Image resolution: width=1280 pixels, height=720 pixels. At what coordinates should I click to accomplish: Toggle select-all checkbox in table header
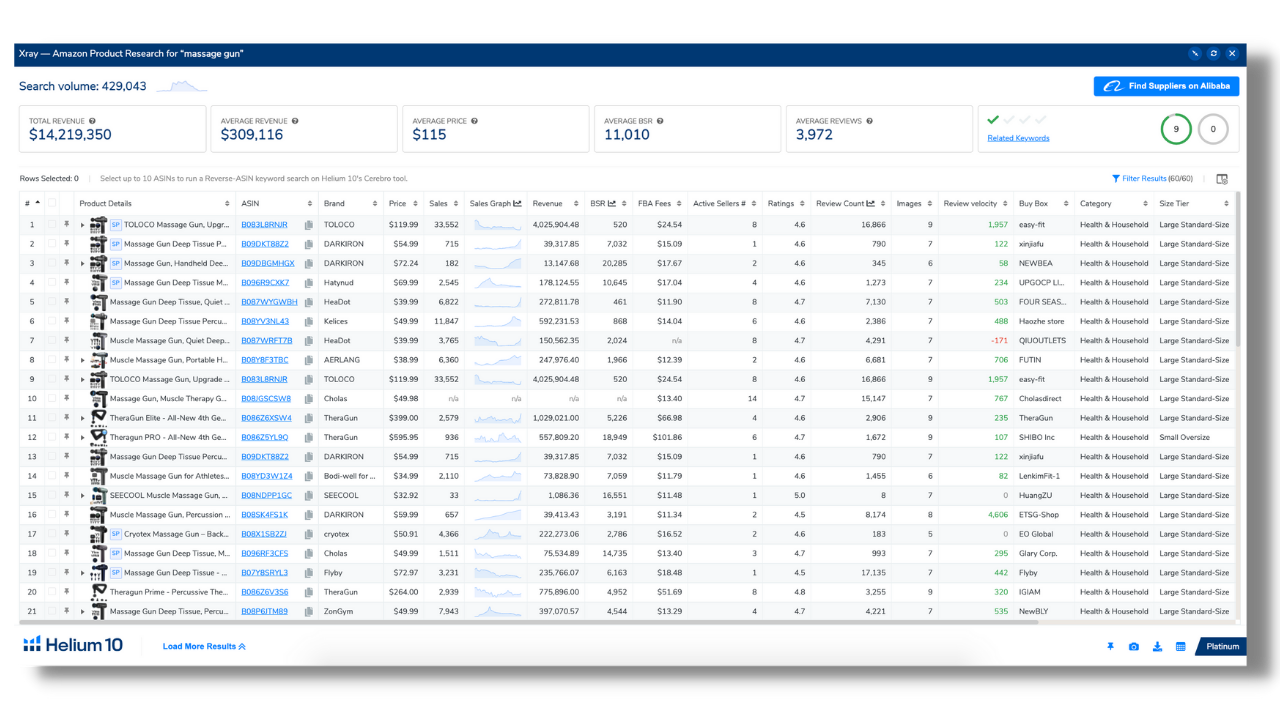coord(52,204)
